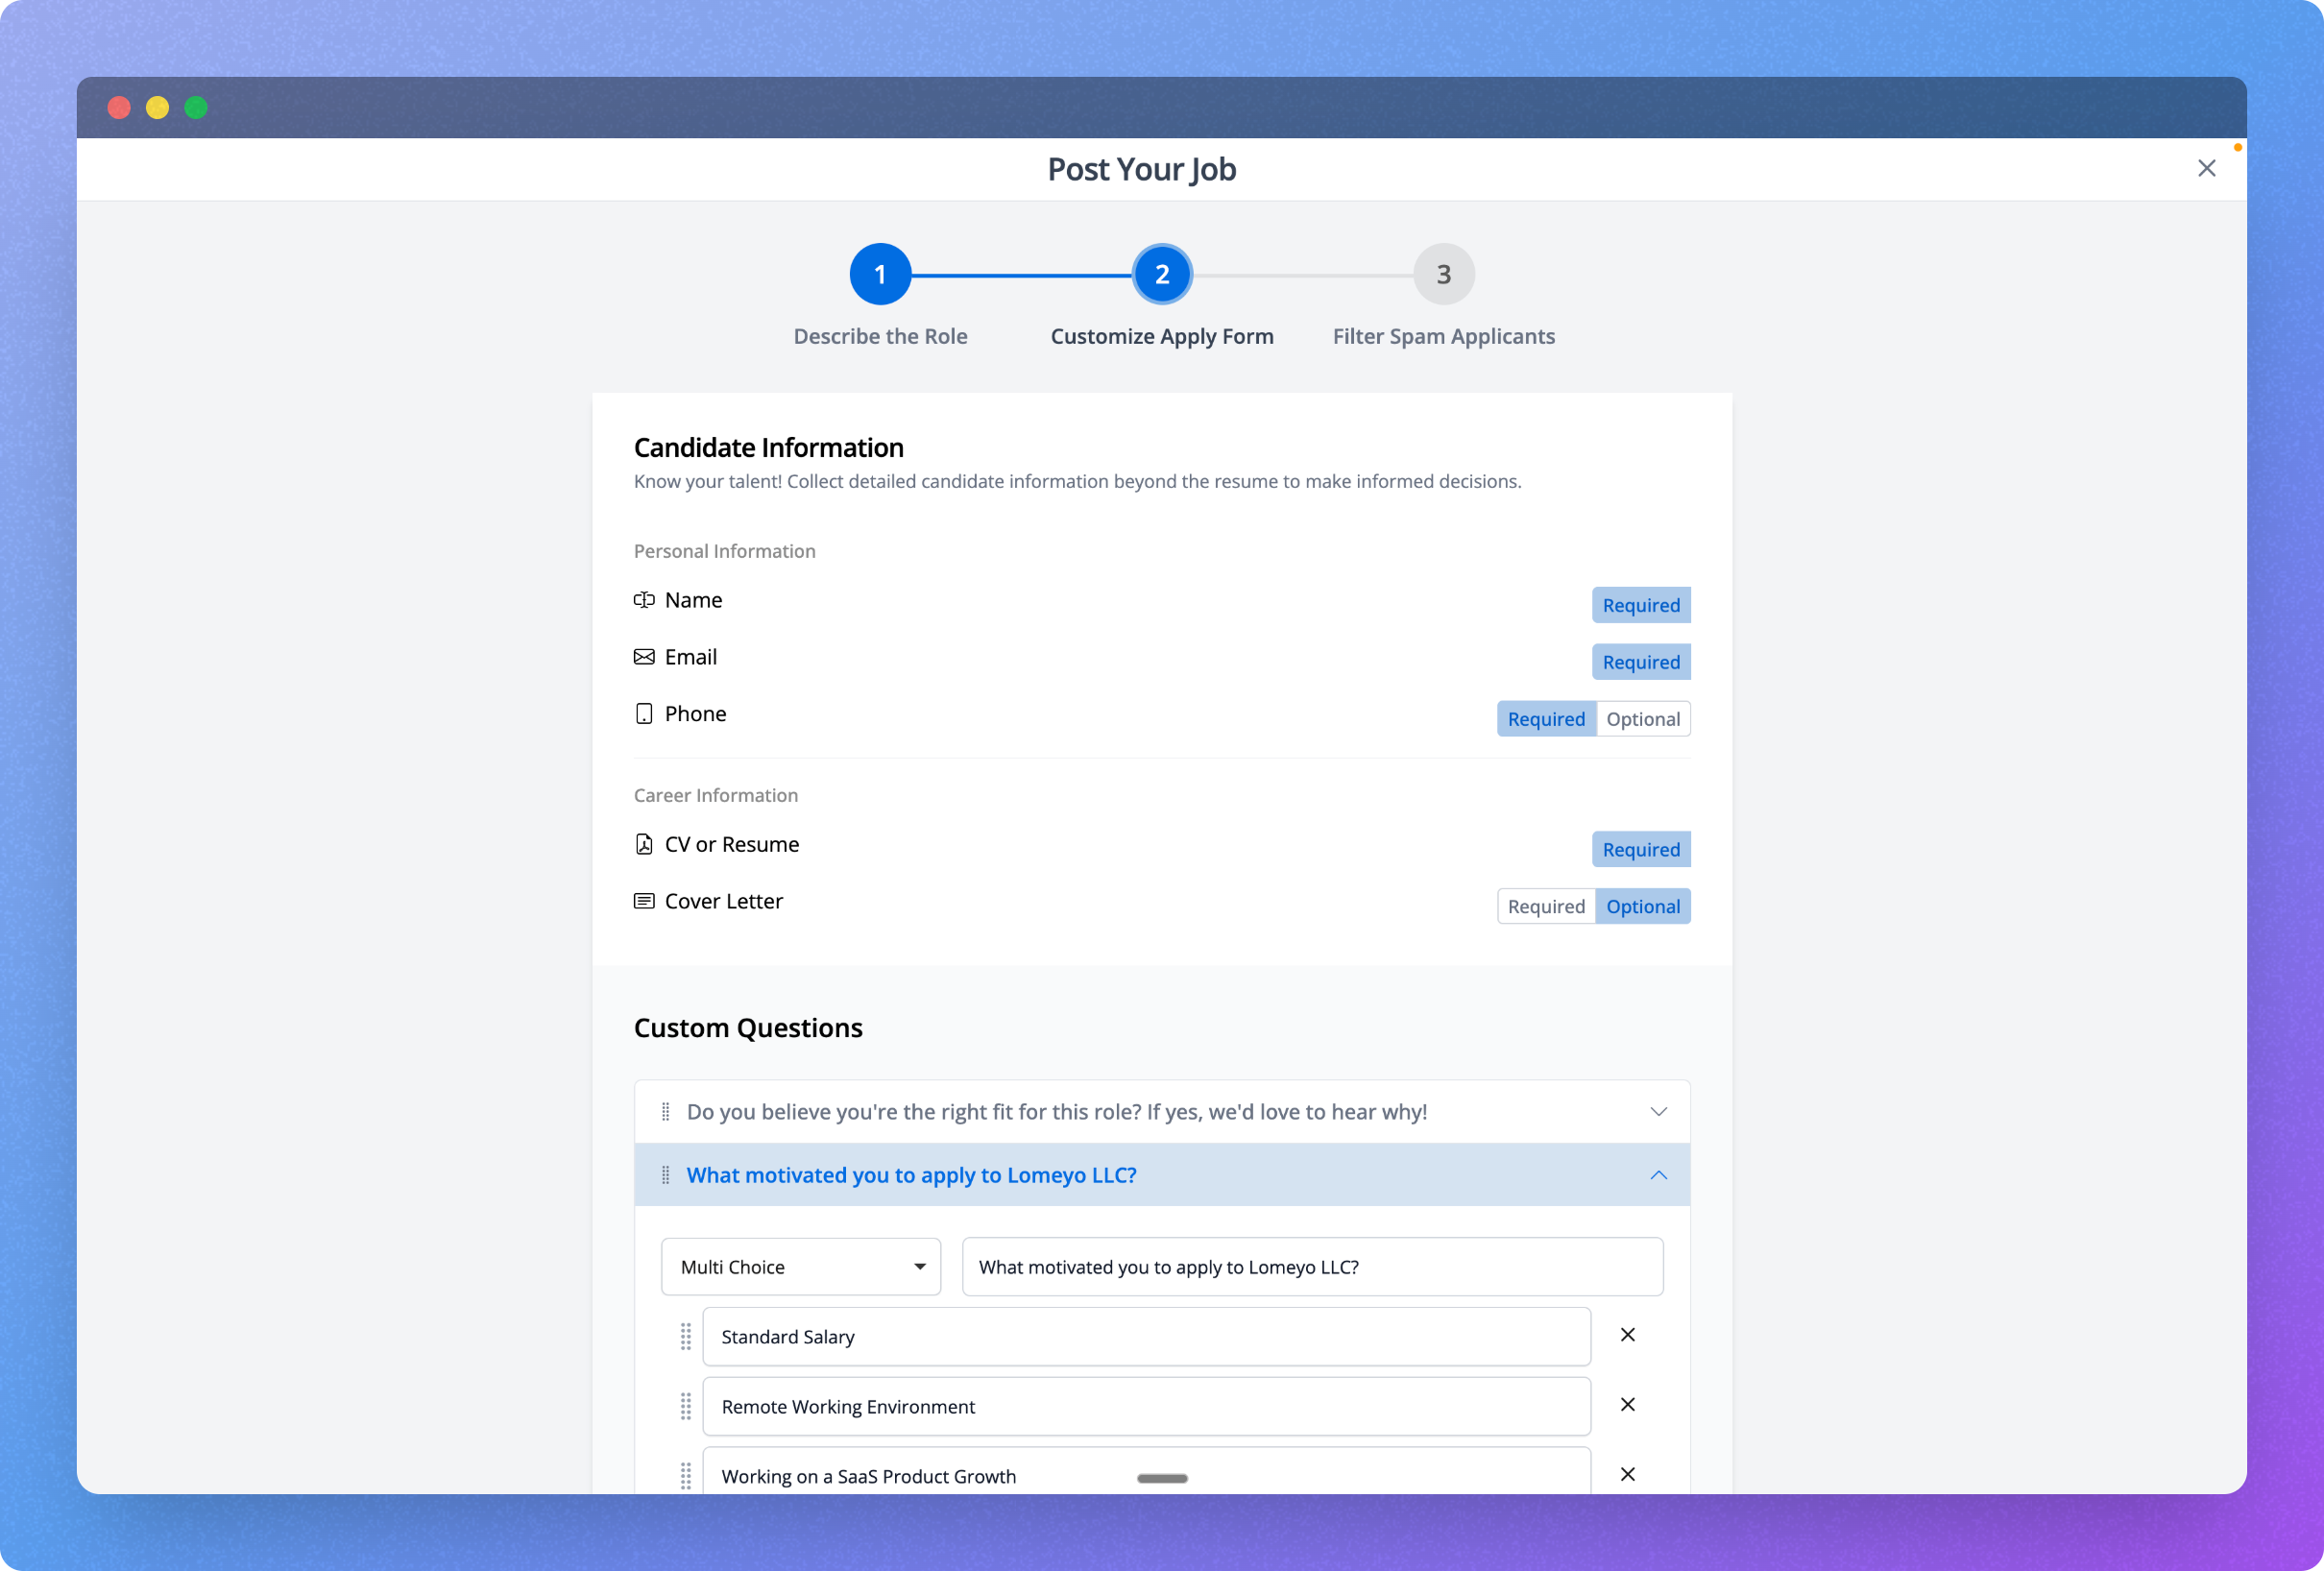2324x1571 pixels.
Task: Click the Required badge for CV or Resume
Action: click(x=1640, y=849)
